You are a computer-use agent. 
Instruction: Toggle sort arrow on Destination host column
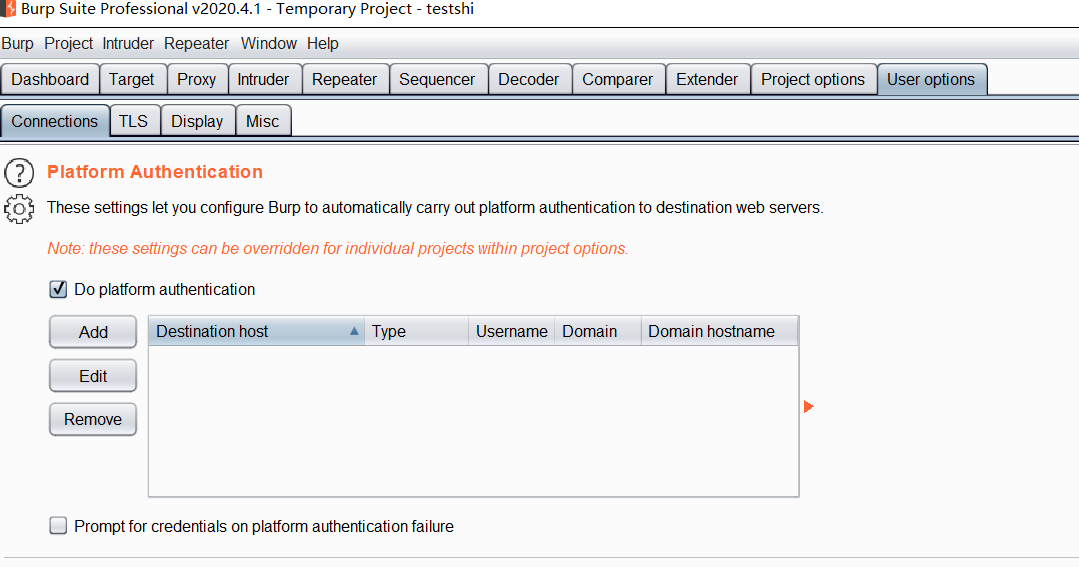[x=354, y=331]
